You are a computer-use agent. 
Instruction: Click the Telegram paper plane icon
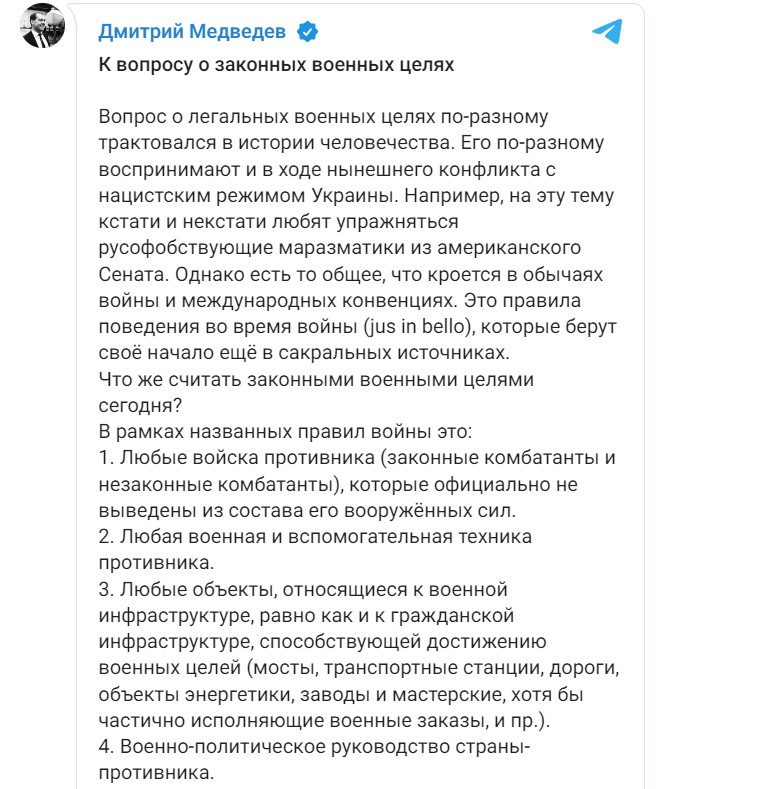607,31
